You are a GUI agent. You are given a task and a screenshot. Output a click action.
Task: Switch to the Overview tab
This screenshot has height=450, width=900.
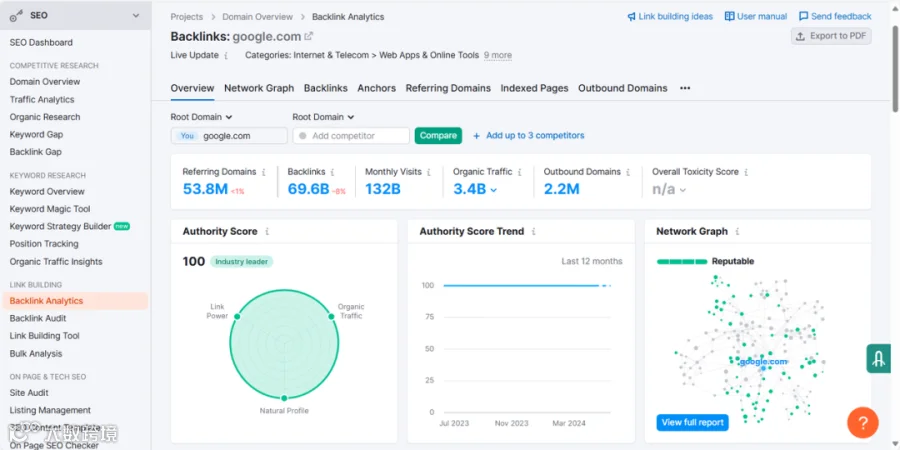tap(192, 88)
